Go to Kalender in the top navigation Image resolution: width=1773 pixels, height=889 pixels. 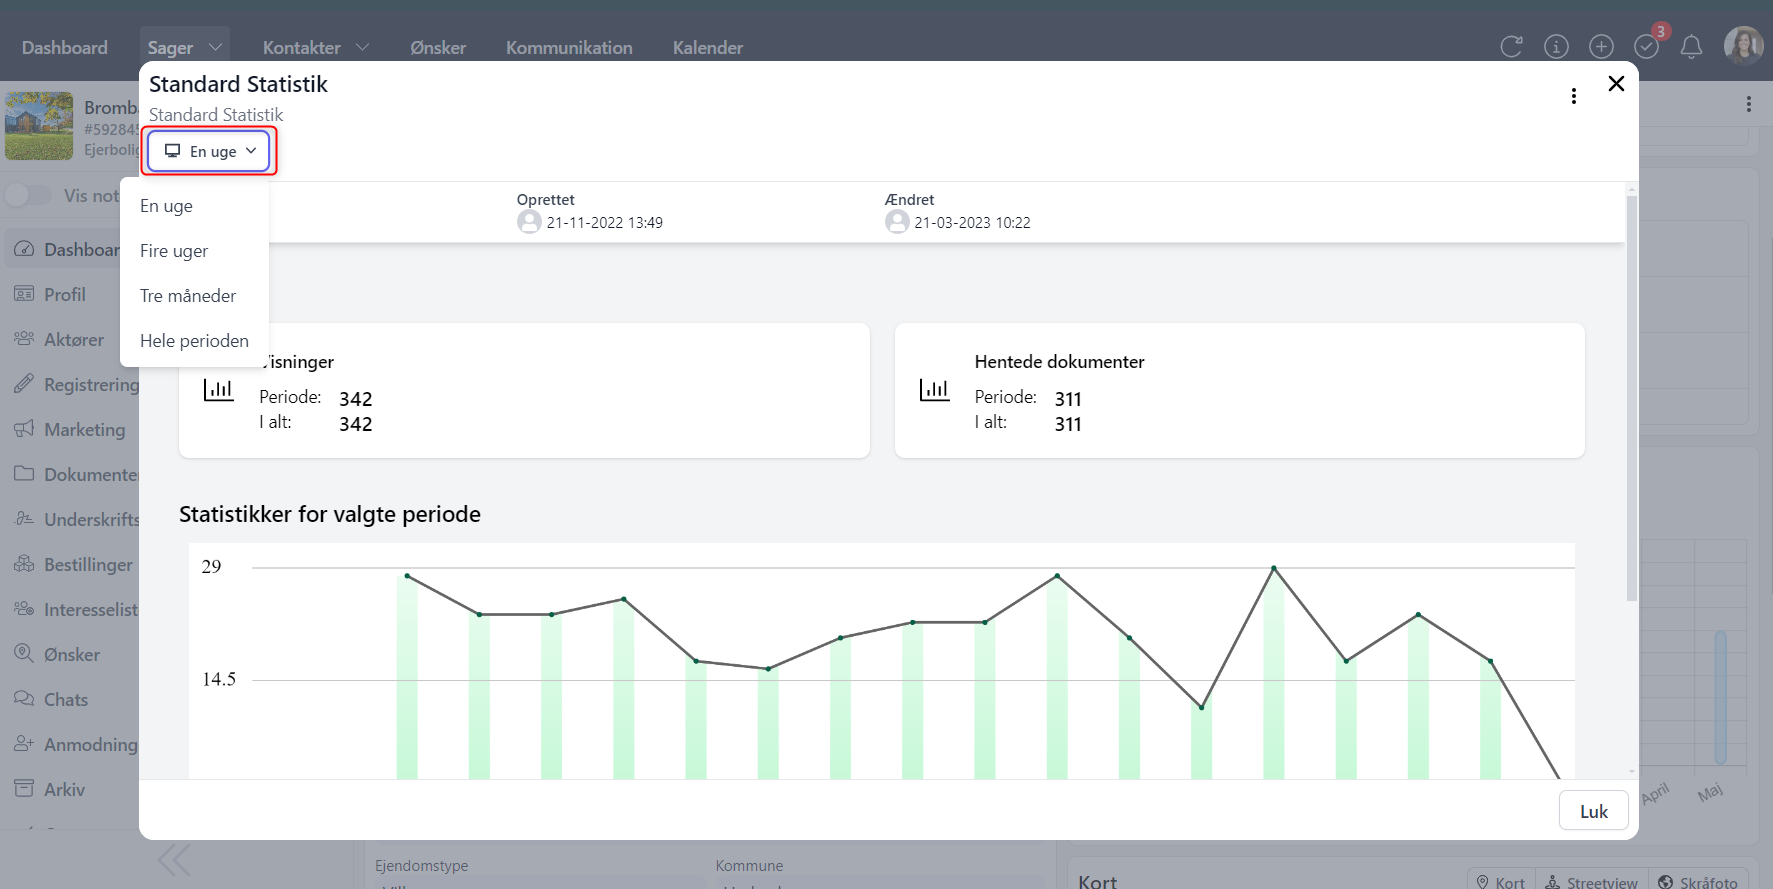point(707,47)
